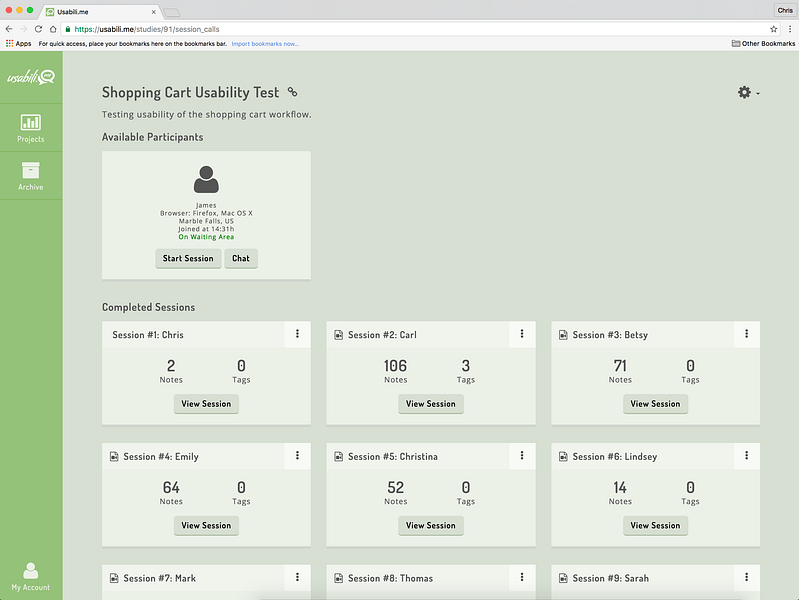Click Import bookmarks now link
799x600 pixels.
coord(265,44)
